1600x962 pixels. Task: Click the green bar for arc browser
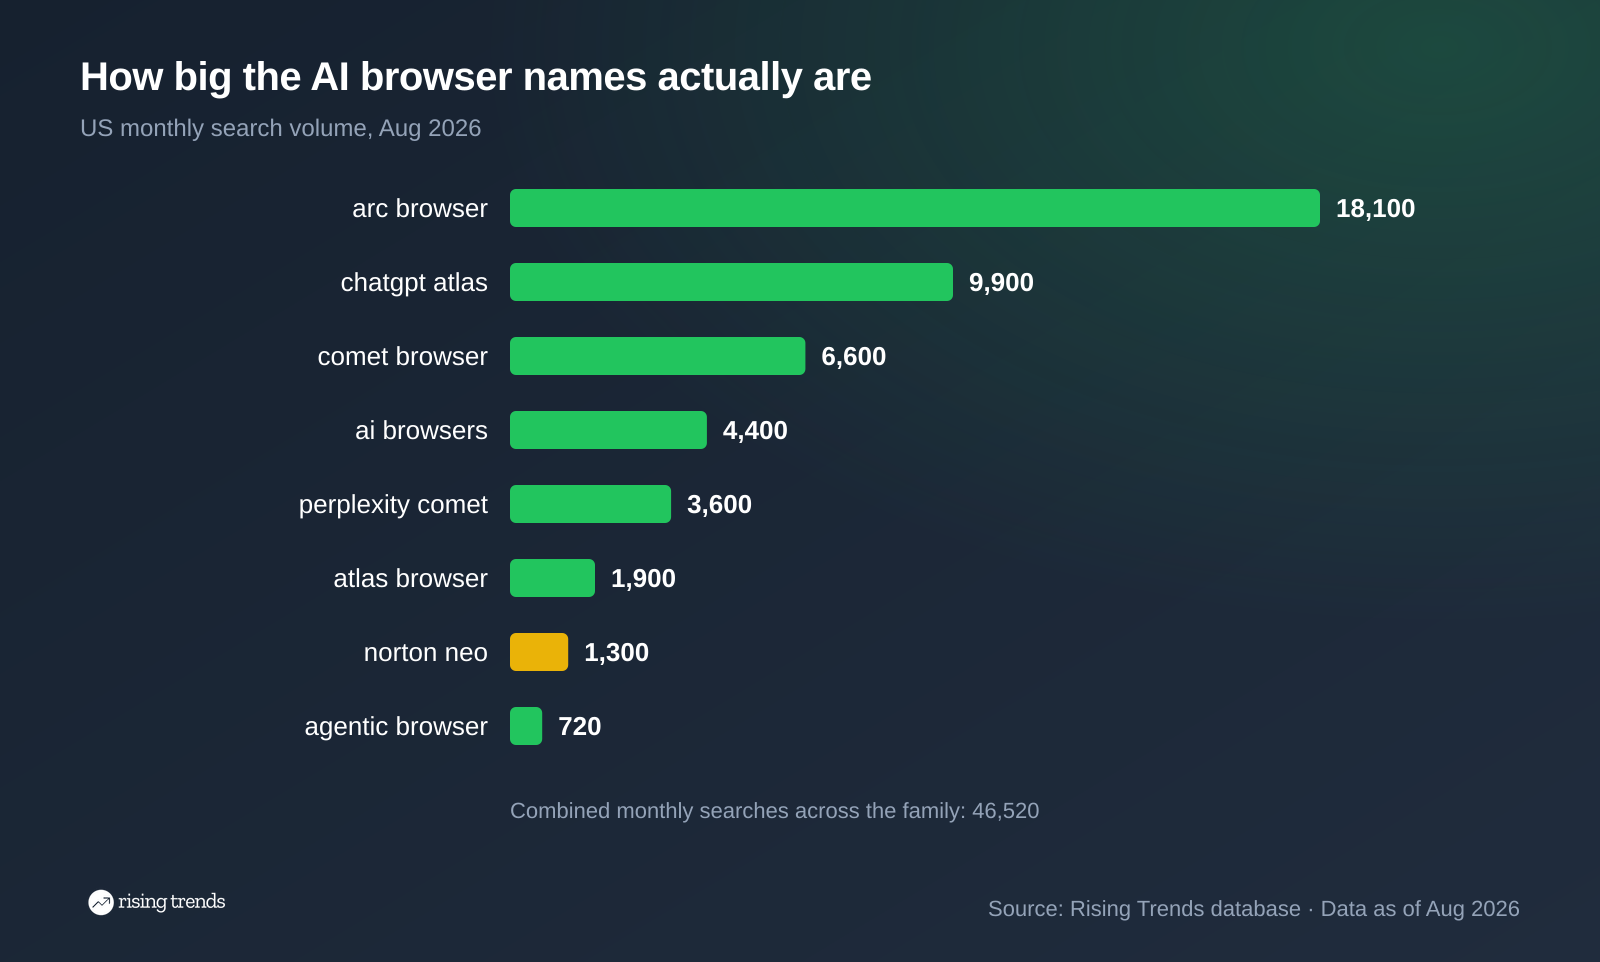915,208
